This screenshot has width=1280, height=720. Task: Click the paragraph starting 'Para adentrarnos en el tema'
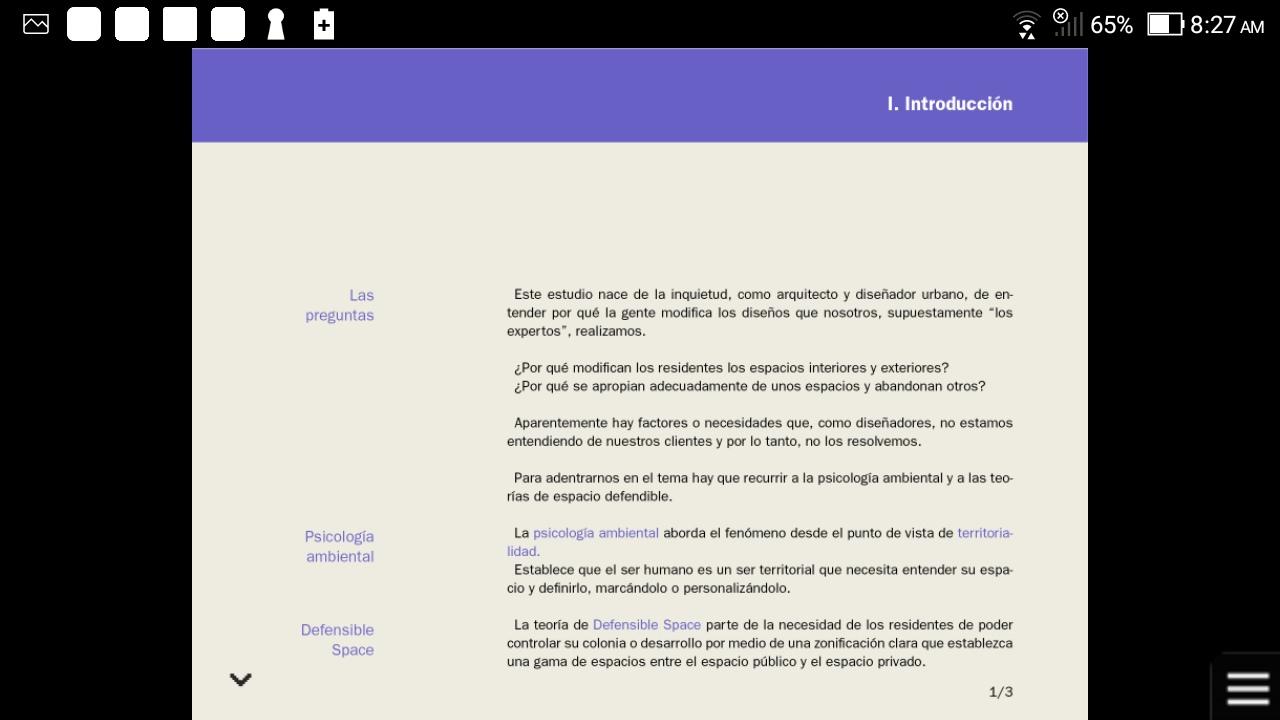pyautogui.click(x=760, y=487)
